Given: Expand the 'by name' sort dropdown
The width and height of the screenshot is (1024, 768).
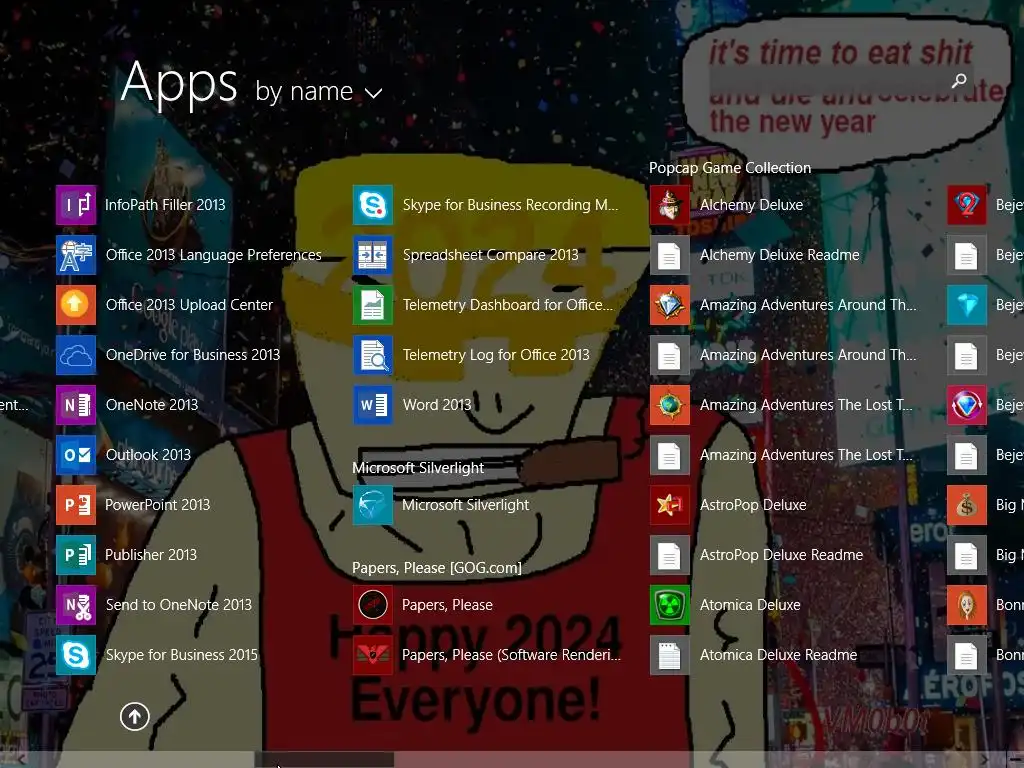Looking at the screenshot, I should click(x=318, y=91).
